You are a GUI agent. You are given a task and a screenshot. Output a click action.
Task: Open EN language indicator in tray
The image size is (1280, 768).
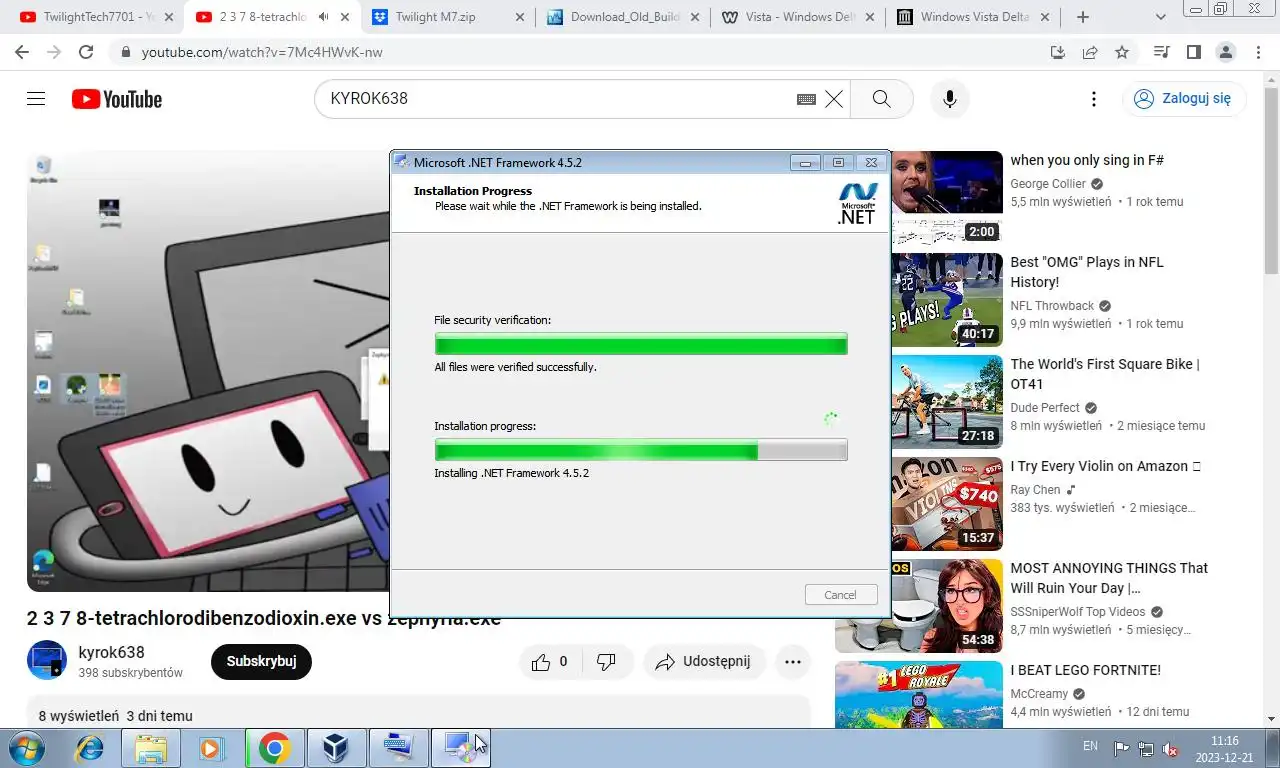[1090, 746]
